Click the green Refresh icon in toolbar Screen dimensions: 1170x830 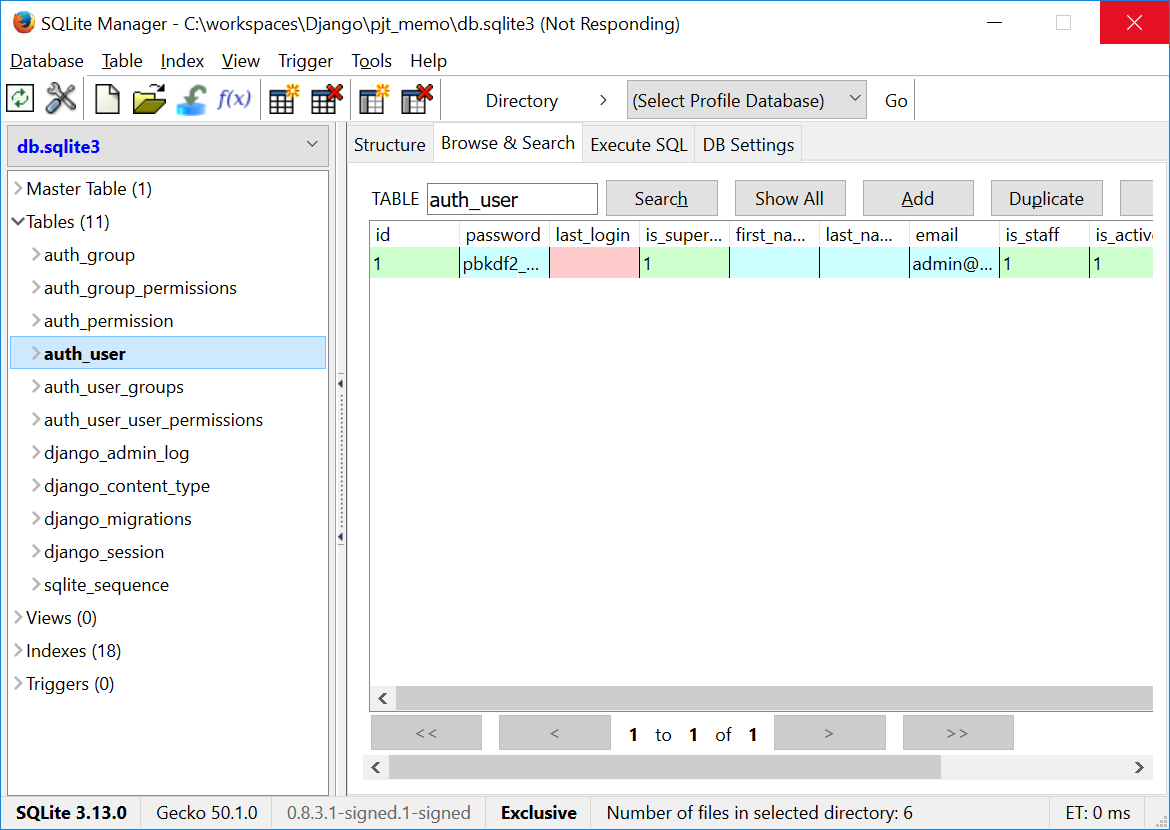click(20, 99)
